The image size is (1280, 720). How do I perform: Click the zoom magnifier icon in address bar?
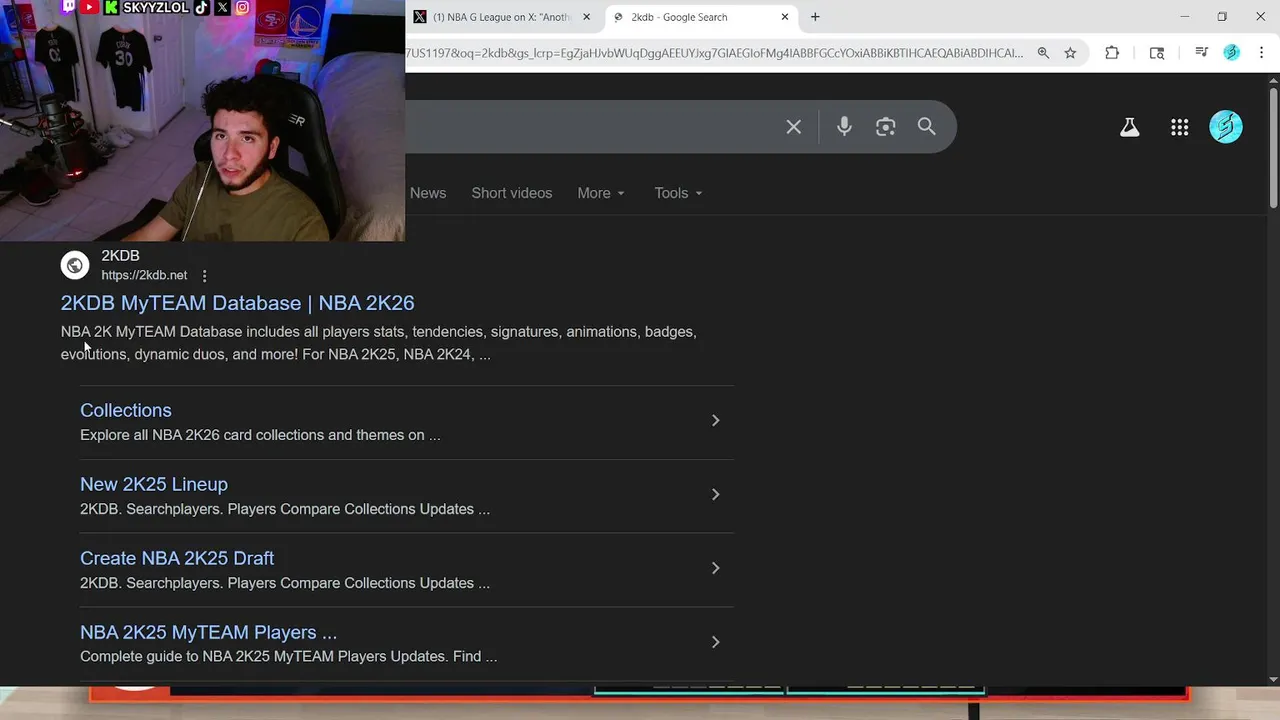click(1043, 53)
